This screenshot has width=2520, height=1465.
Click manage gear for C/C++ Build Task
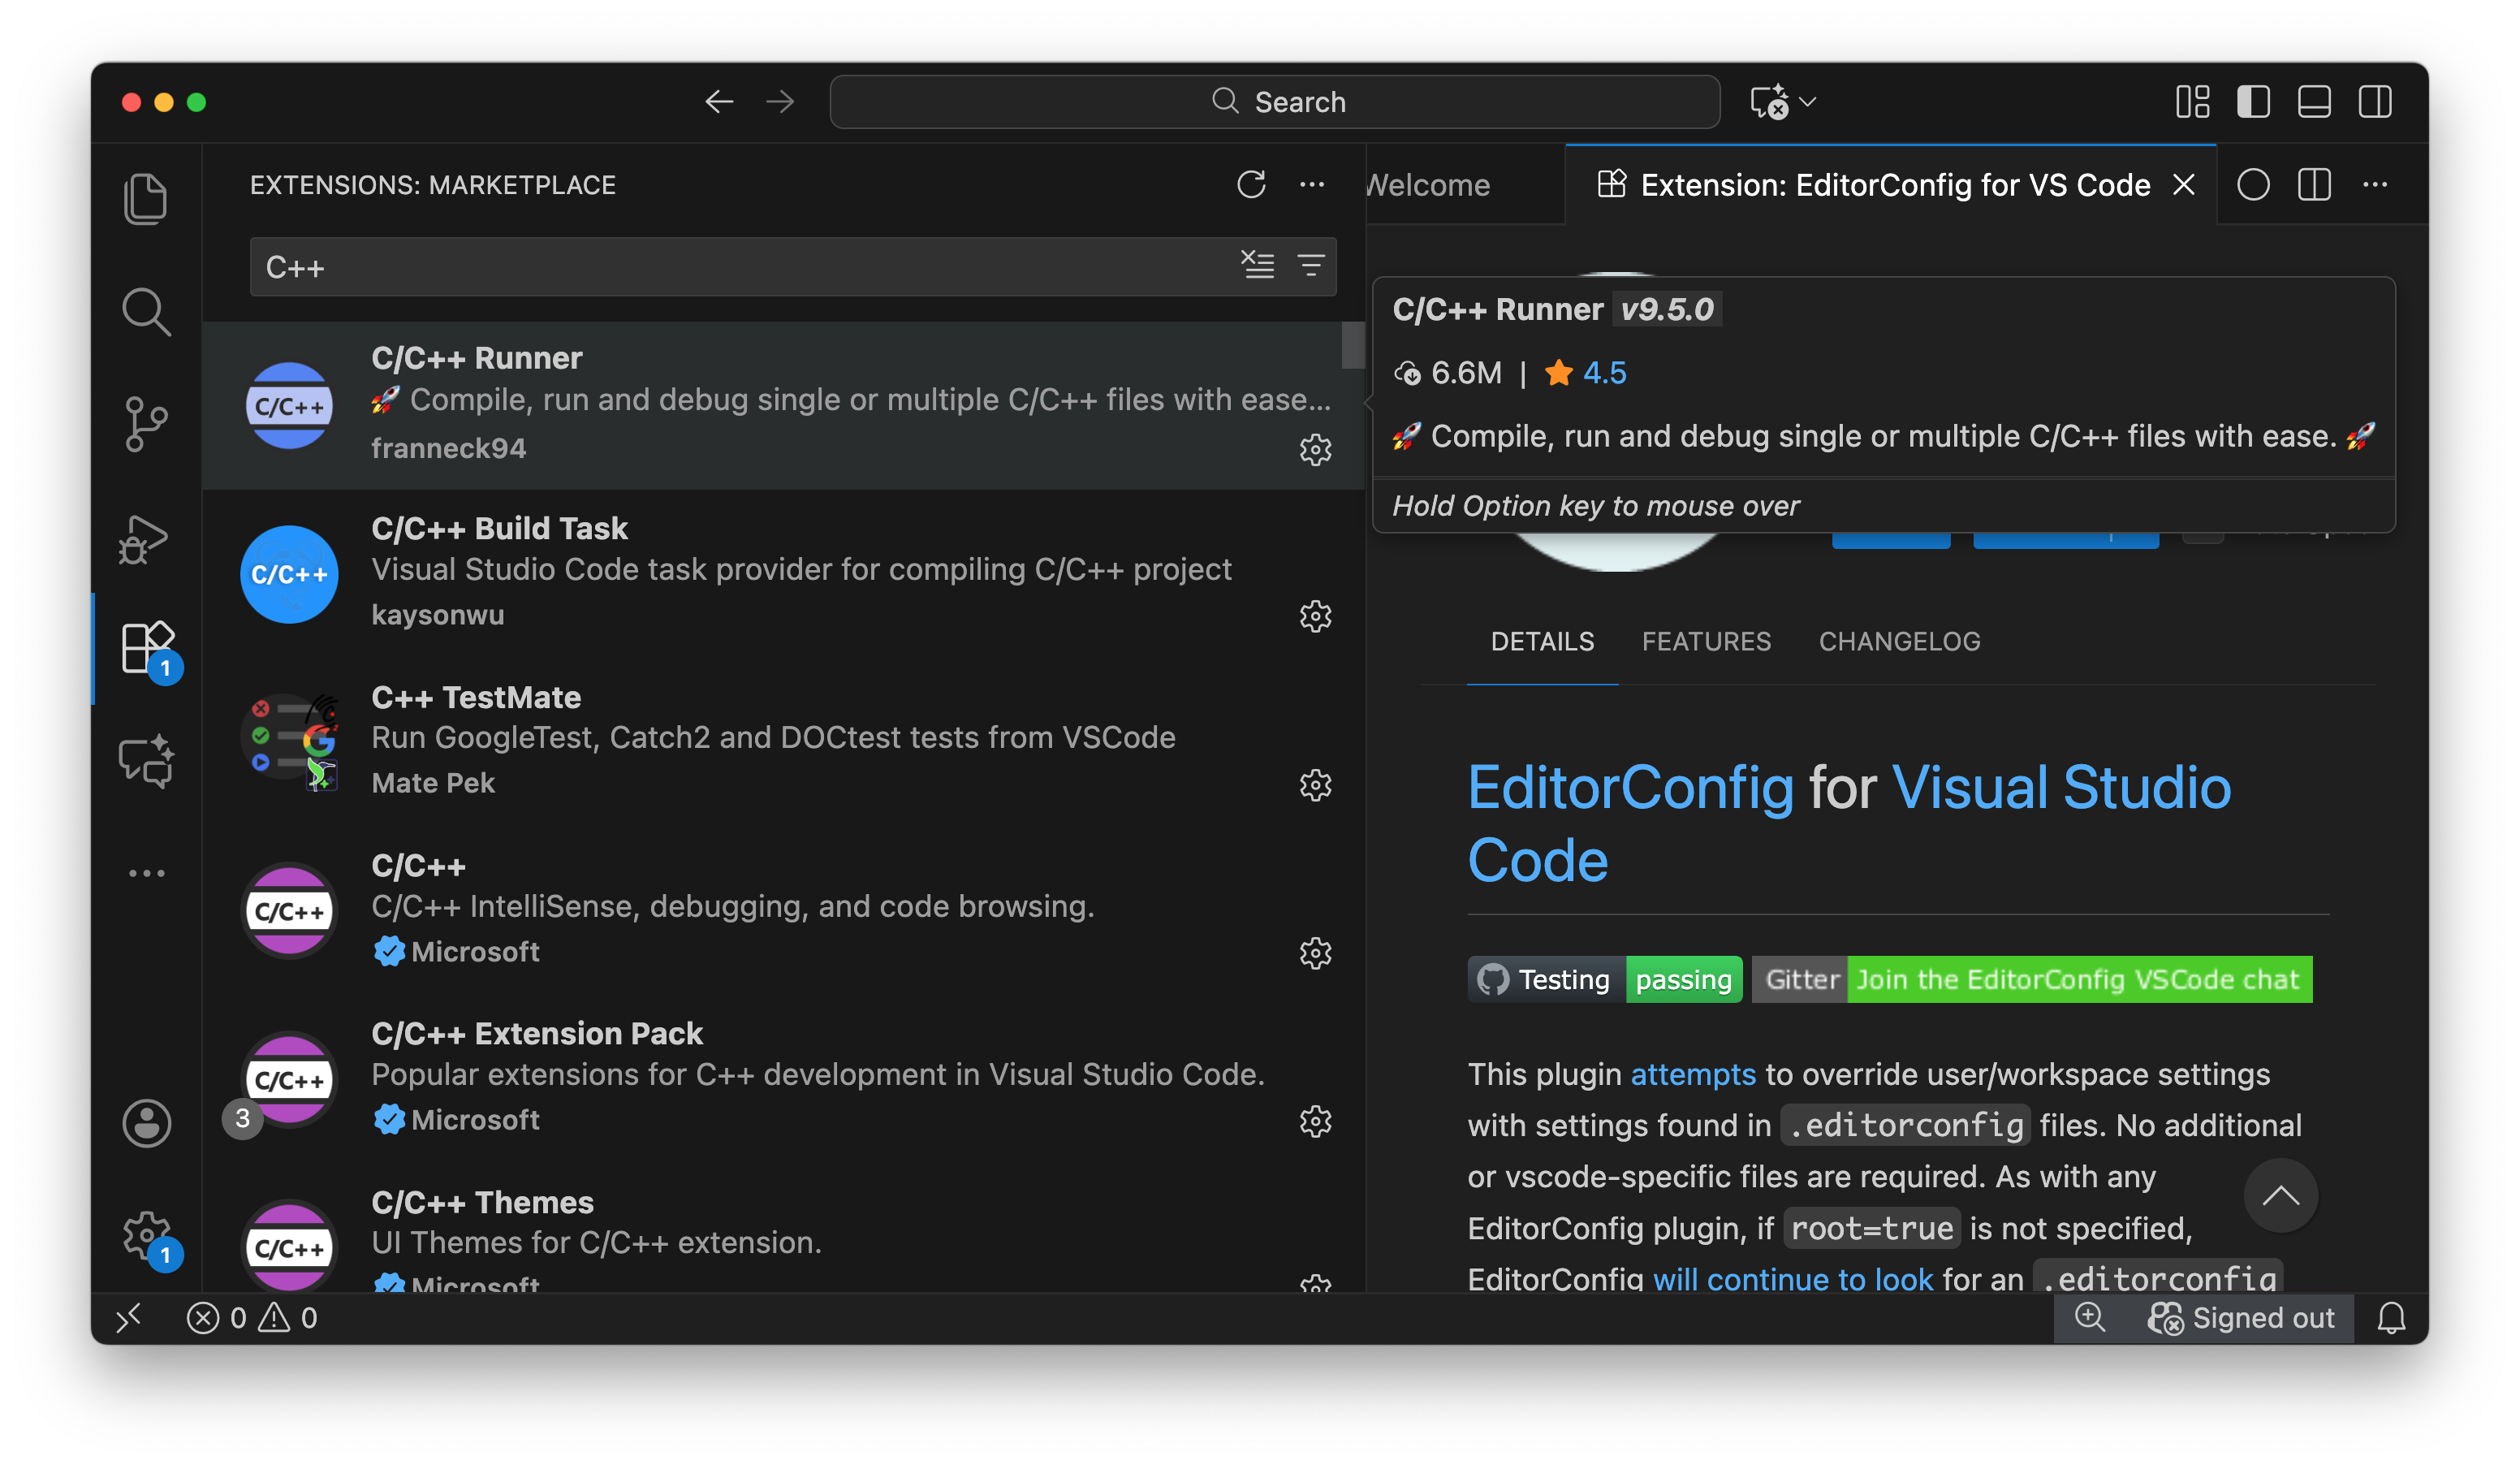click(1315, 616)
